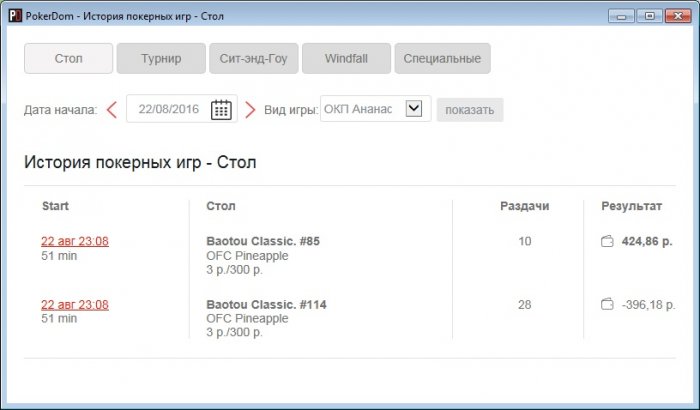Image resolution: width=700 pixels, height=410 pixels.
Task: Click the Стол column header
Action: point(221,206)
